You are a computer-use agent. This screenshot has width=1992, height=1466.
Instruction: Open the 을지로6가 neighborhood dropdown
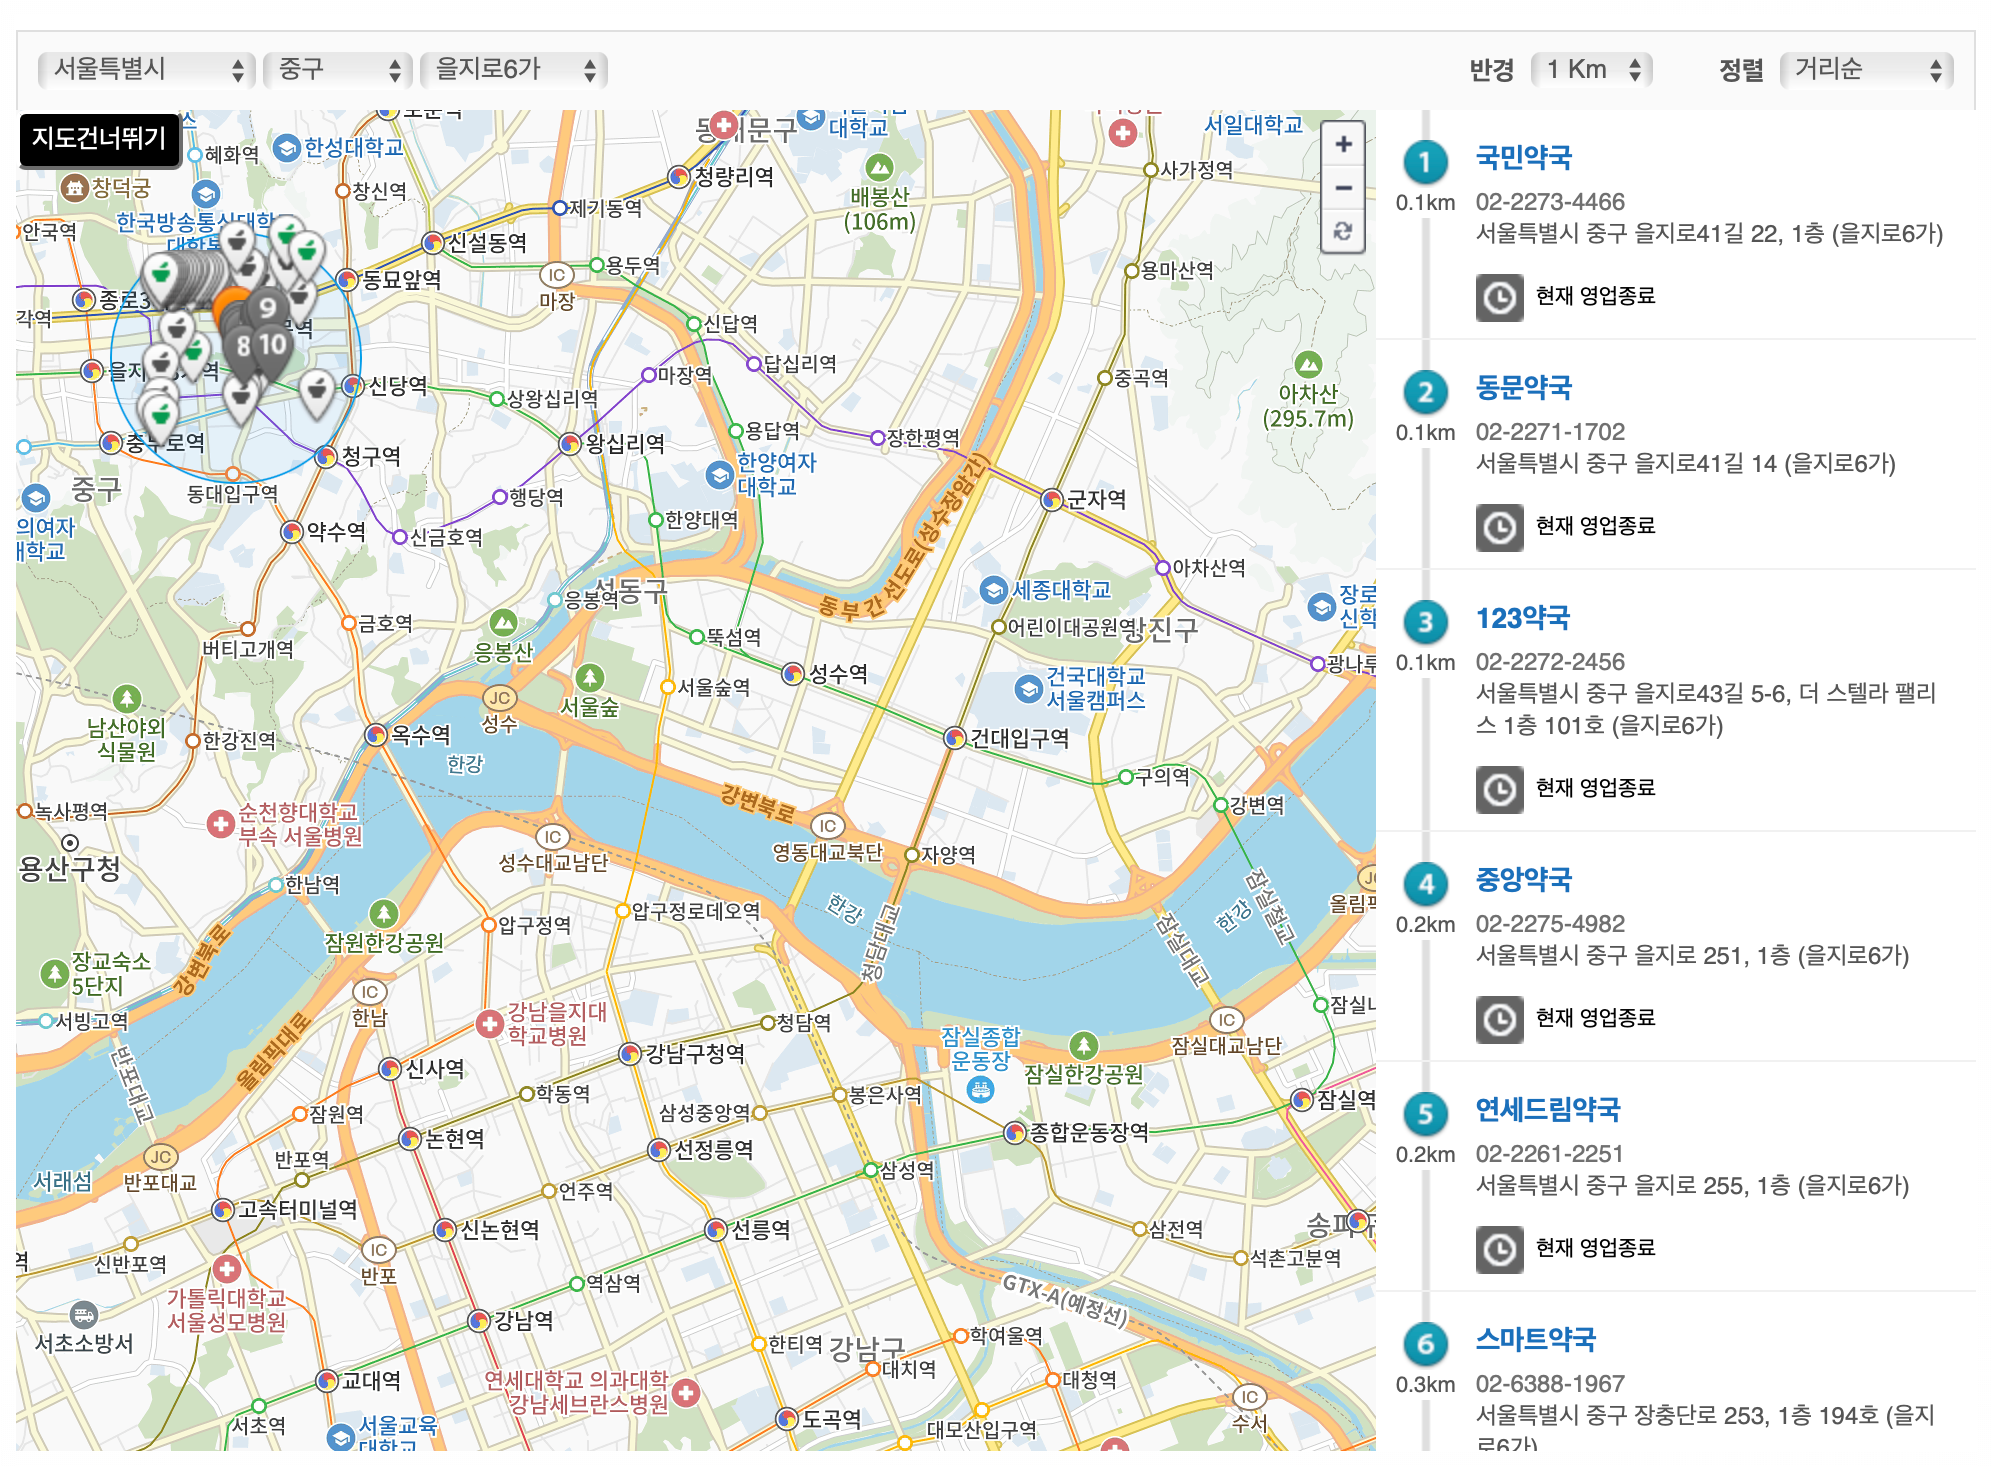pos(514,69)
